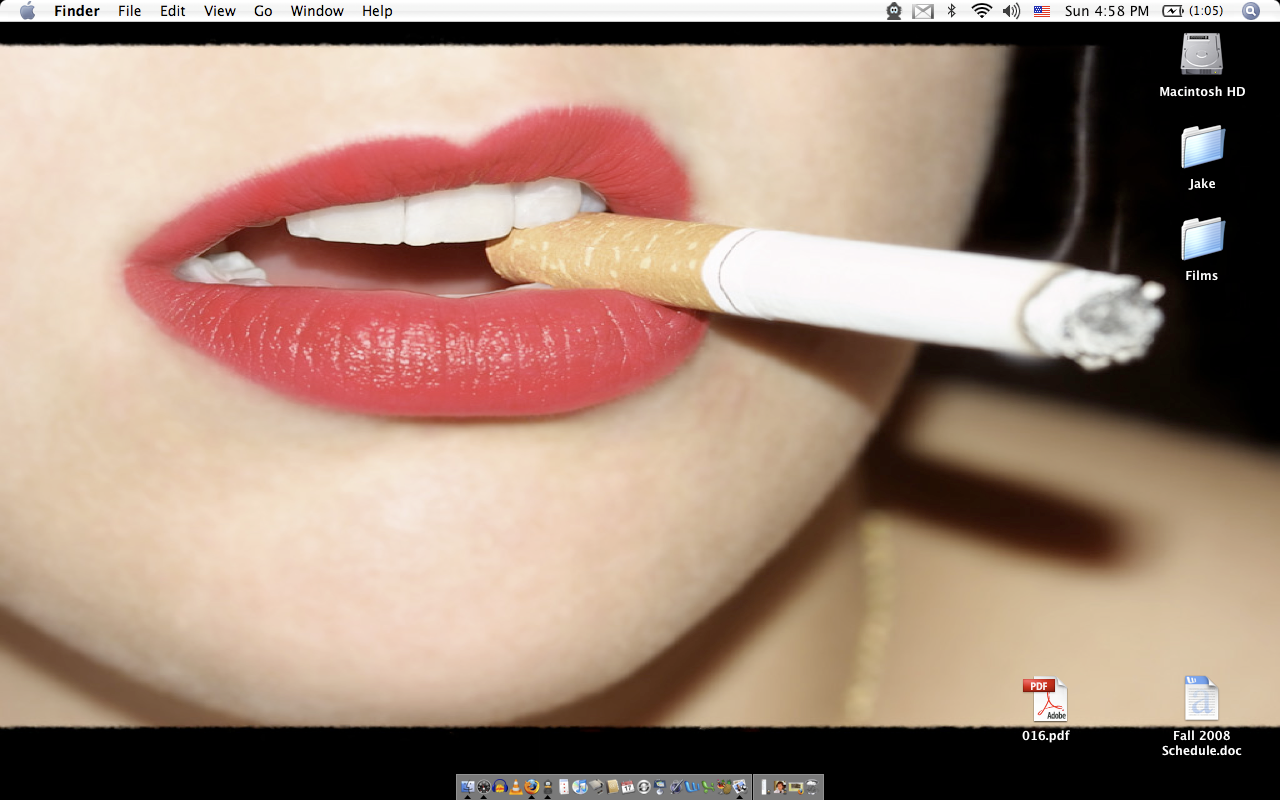
Task: Open the Wi-Fi AirPort status menu
Action: [981, 11]
